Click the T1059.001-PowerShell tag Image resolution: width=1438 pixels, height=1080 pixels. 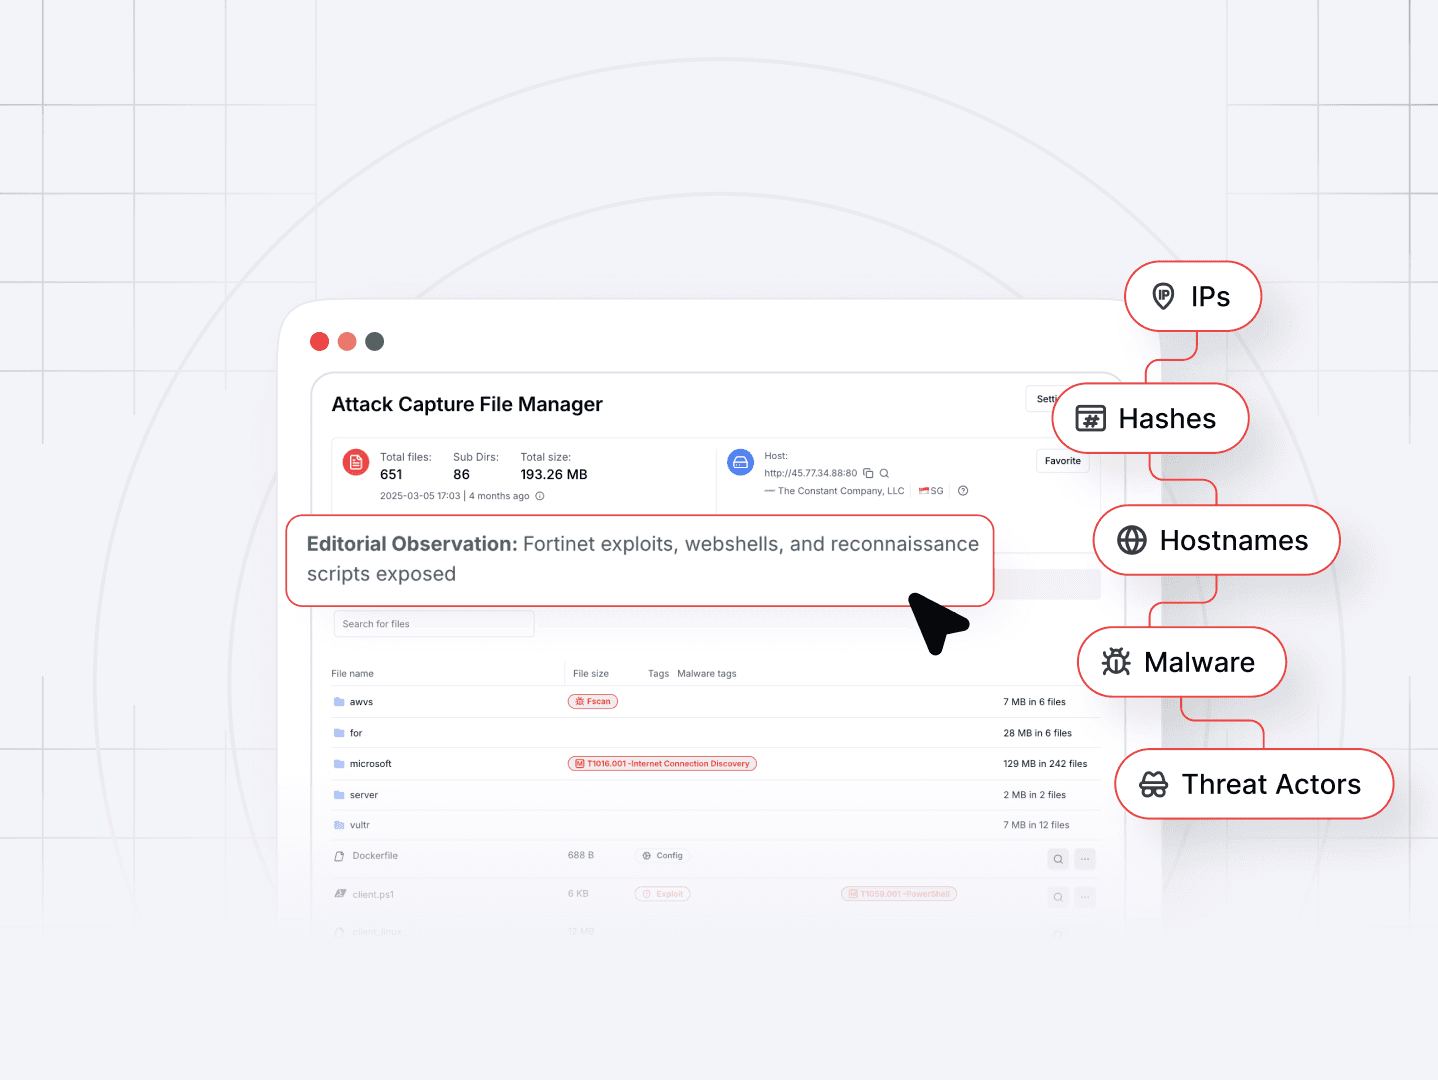[x=899, y=894]
